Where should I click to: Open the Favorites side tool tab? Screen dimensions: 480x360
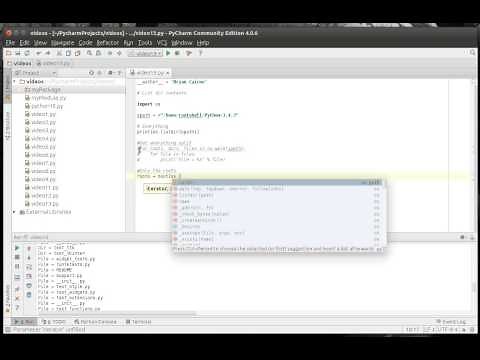tap(8, 298)
